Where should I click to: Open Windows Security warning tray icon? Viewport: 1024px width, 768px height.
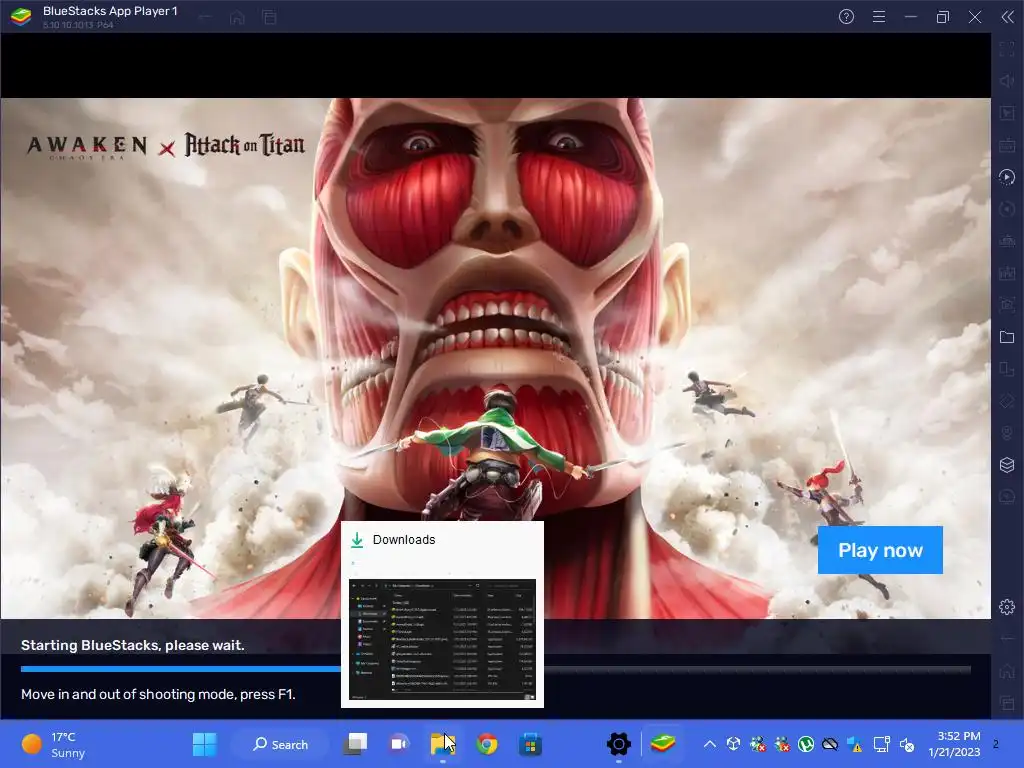[x=854, y=744]
